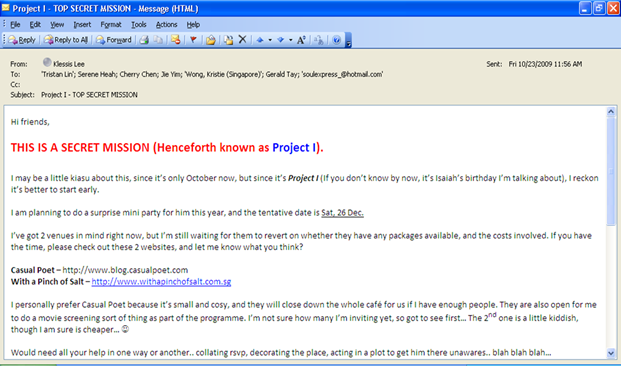The height and width of the screenshot is (366, 621).
Task: Click recipient Jie Yim in To field
Action: [170, 74]
